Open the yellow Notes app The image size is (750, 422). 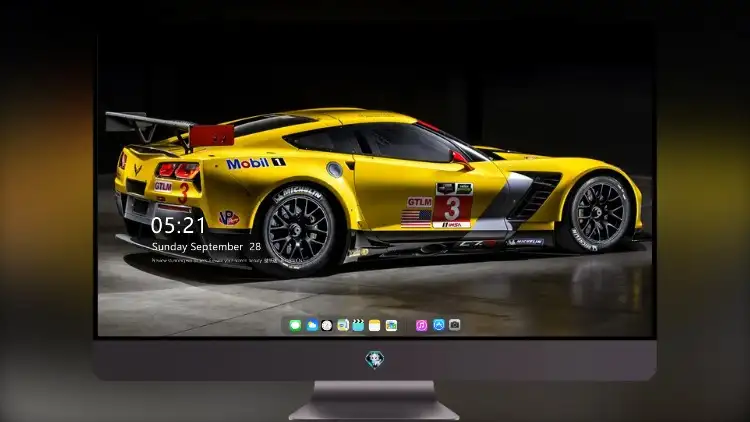(375, 325)
